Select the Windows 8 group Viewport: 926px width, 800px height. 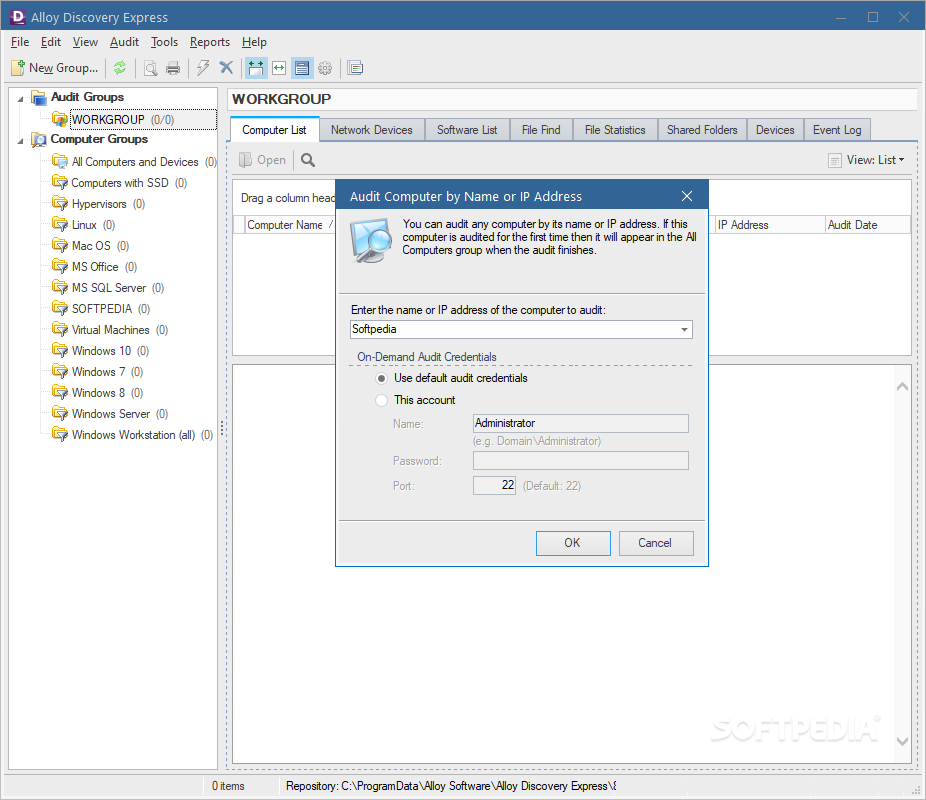[98, 393]
